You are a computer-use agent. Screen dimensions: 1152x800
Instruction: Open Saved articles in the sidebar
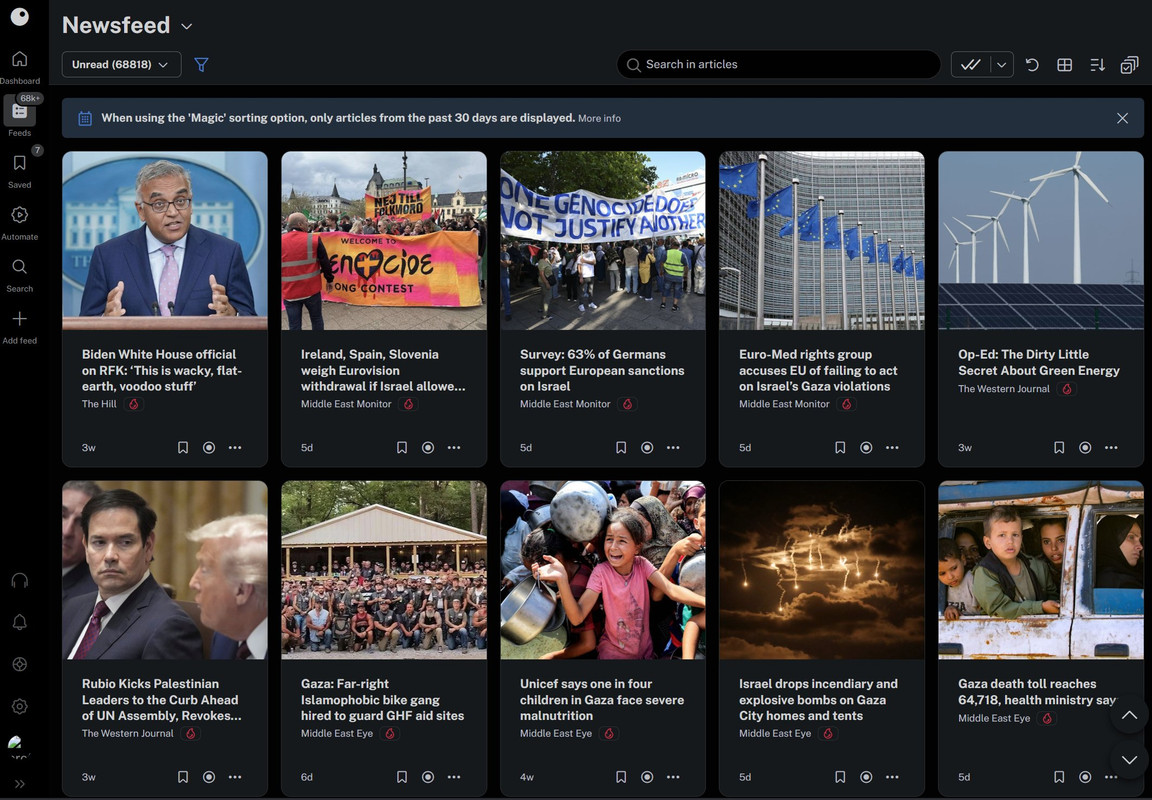(20, 170)
